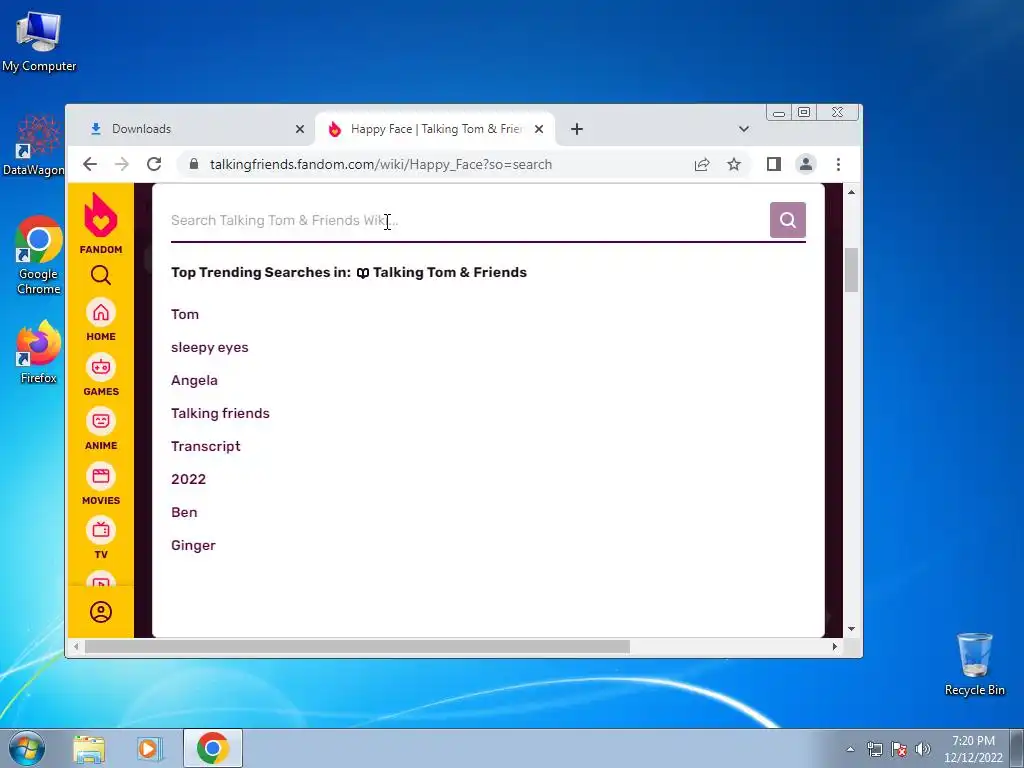Image resolution: width=1024 pixels, height=768 pixels.
Task: Select the trending search '2022'
Action: 188,479
